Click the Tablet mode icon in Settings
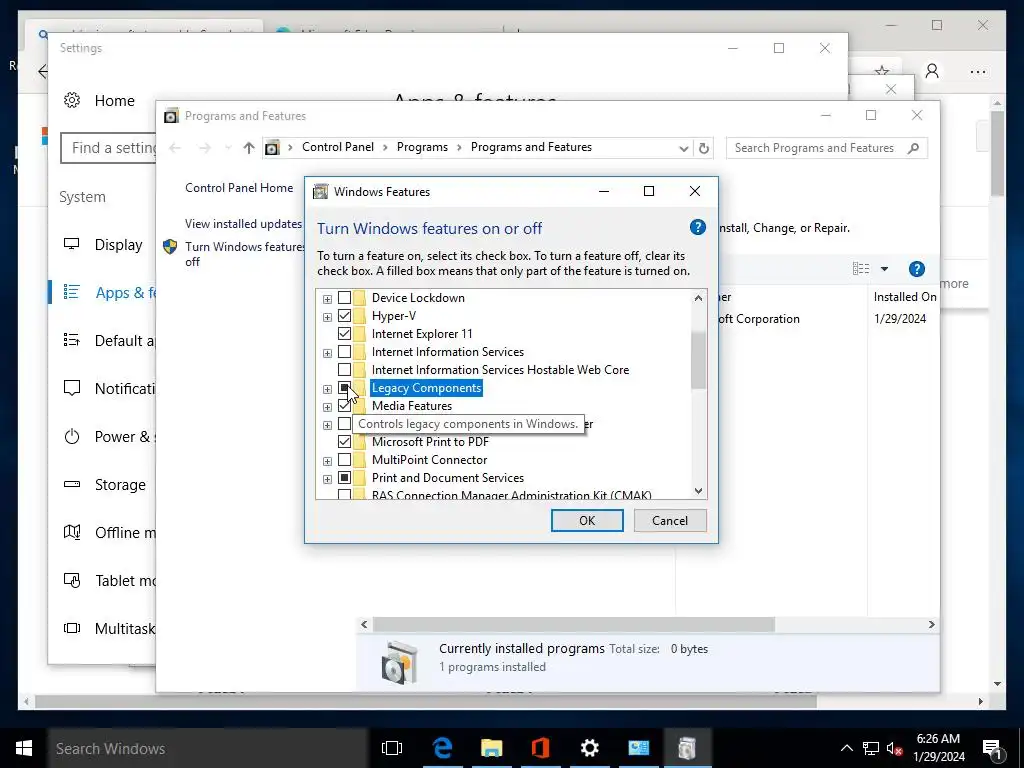The width and height of the screenshot is (1024, 768). coord(72,580)
